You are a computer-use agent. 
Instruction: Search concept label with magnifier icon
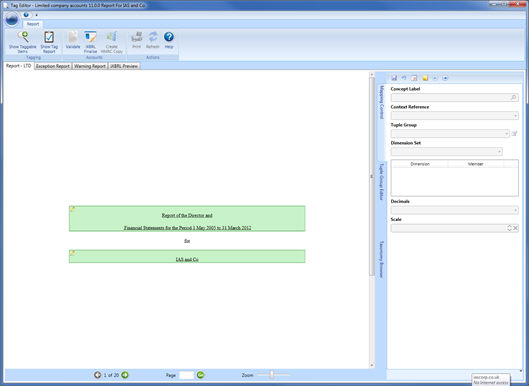click(513, 98)
